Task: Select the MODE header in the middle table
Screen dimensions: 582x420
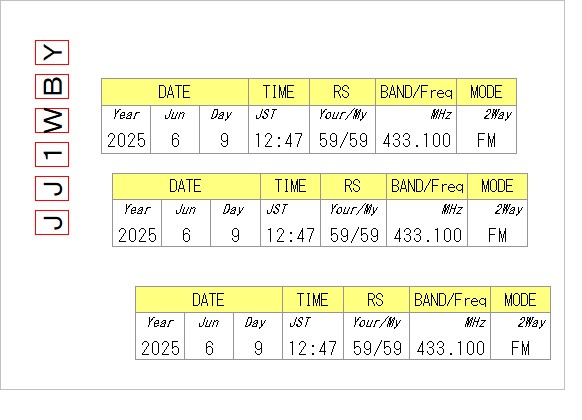Action: [497, 186]
